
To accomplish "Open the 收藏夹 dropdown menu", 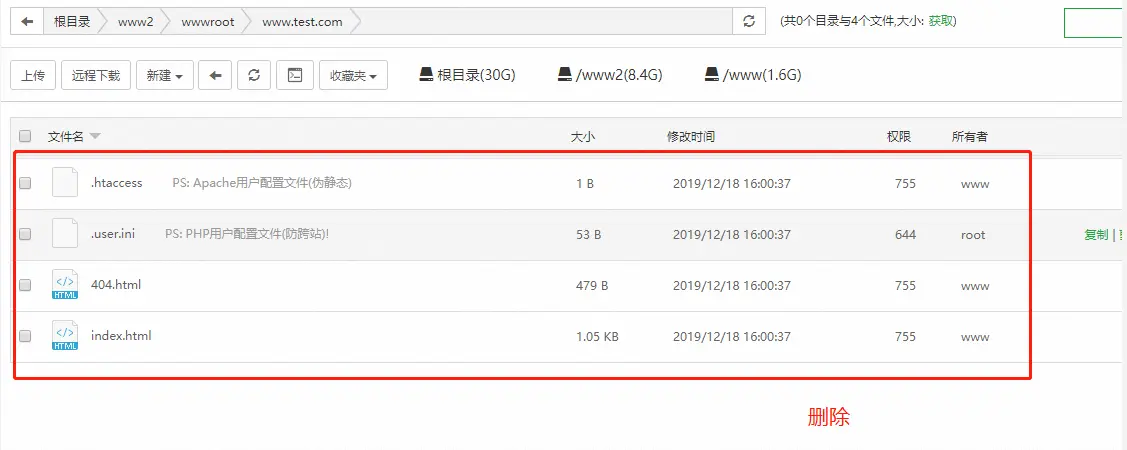I will point(353,75).
